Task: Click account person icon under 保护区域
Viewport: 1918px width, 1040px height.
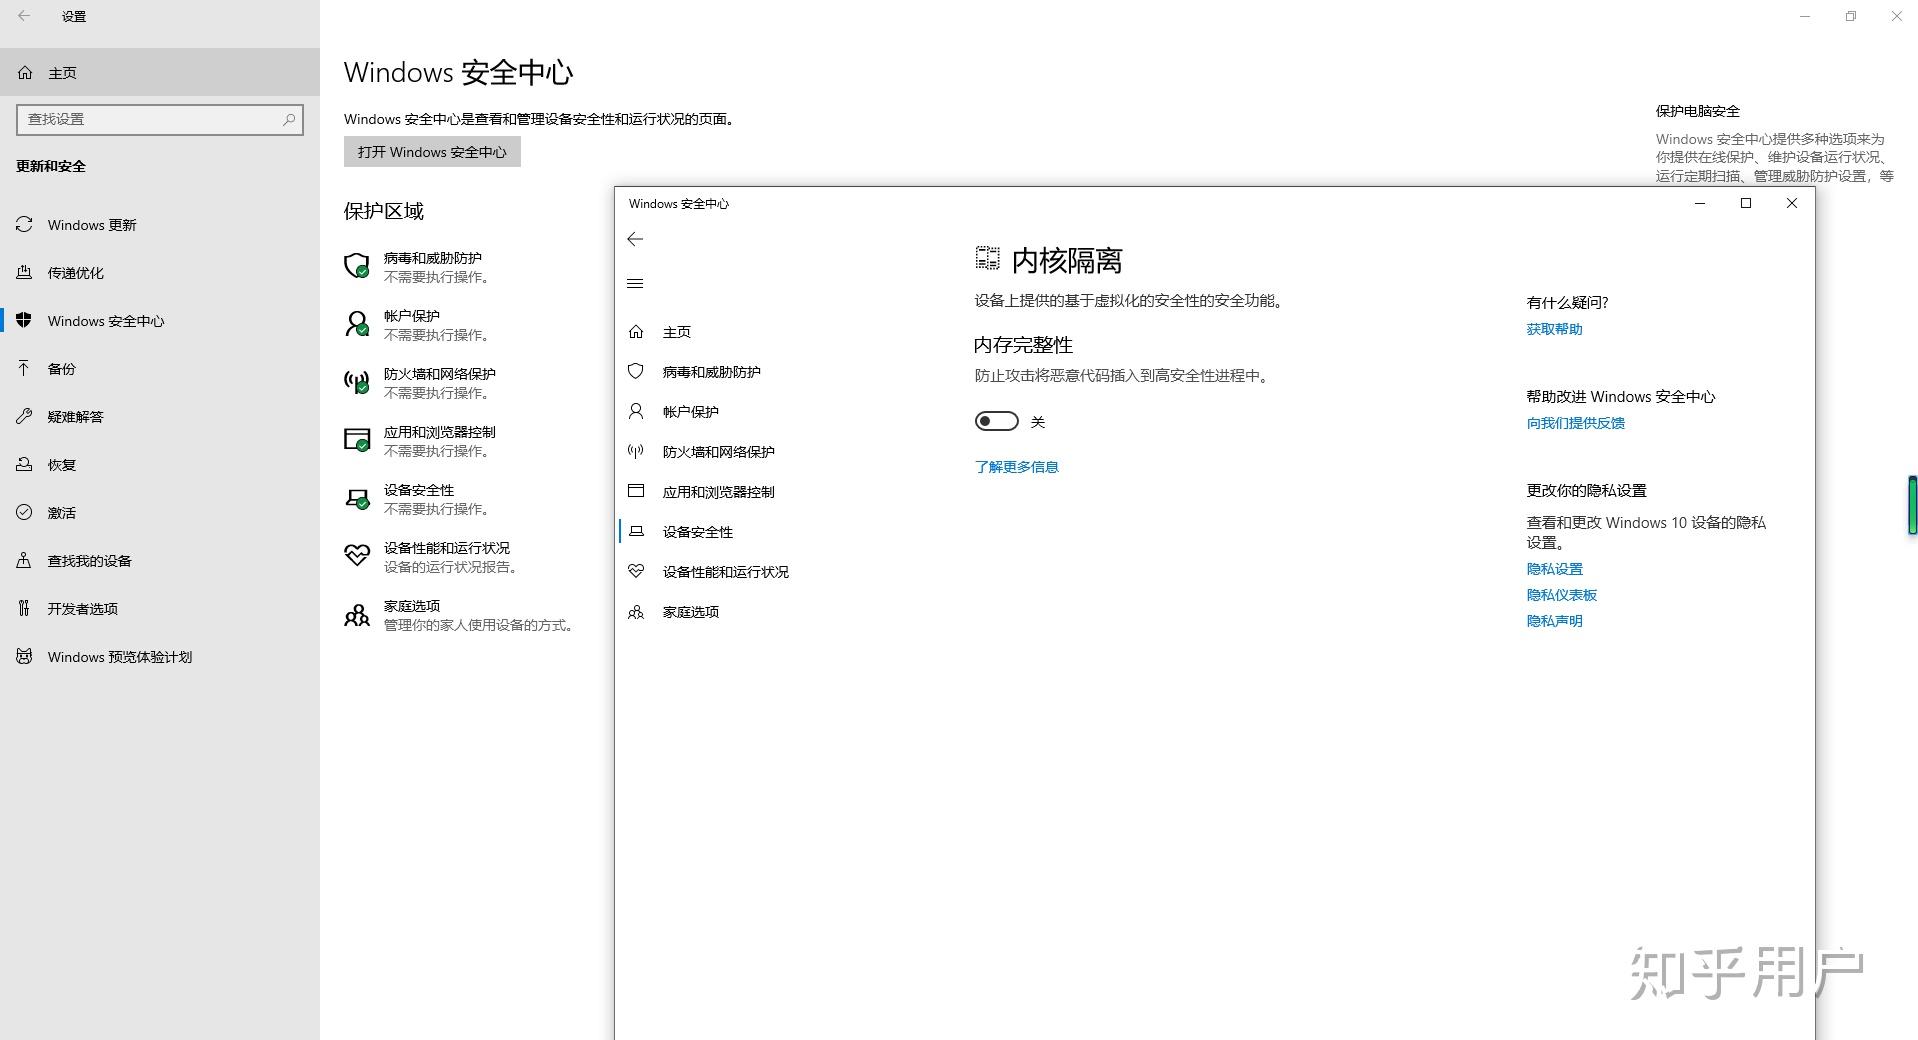Action: tap(357, 323)
